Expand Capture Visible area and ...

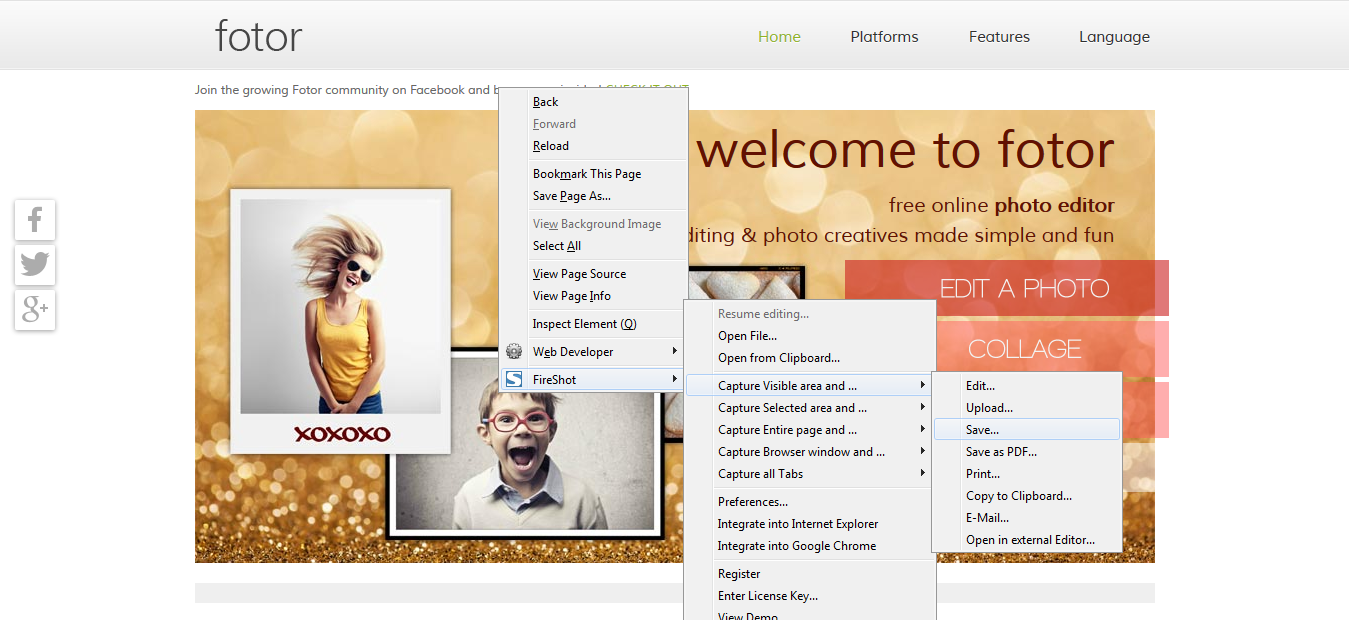tap(810, 386)
